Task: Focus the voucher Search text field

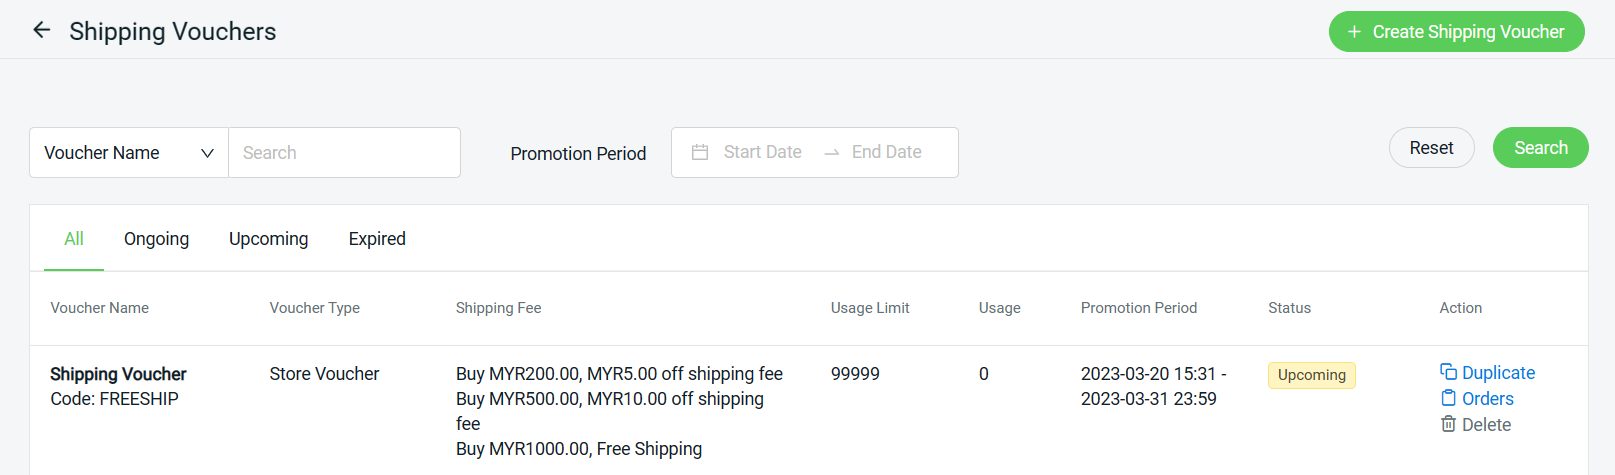Action: (x=344, y=153)
